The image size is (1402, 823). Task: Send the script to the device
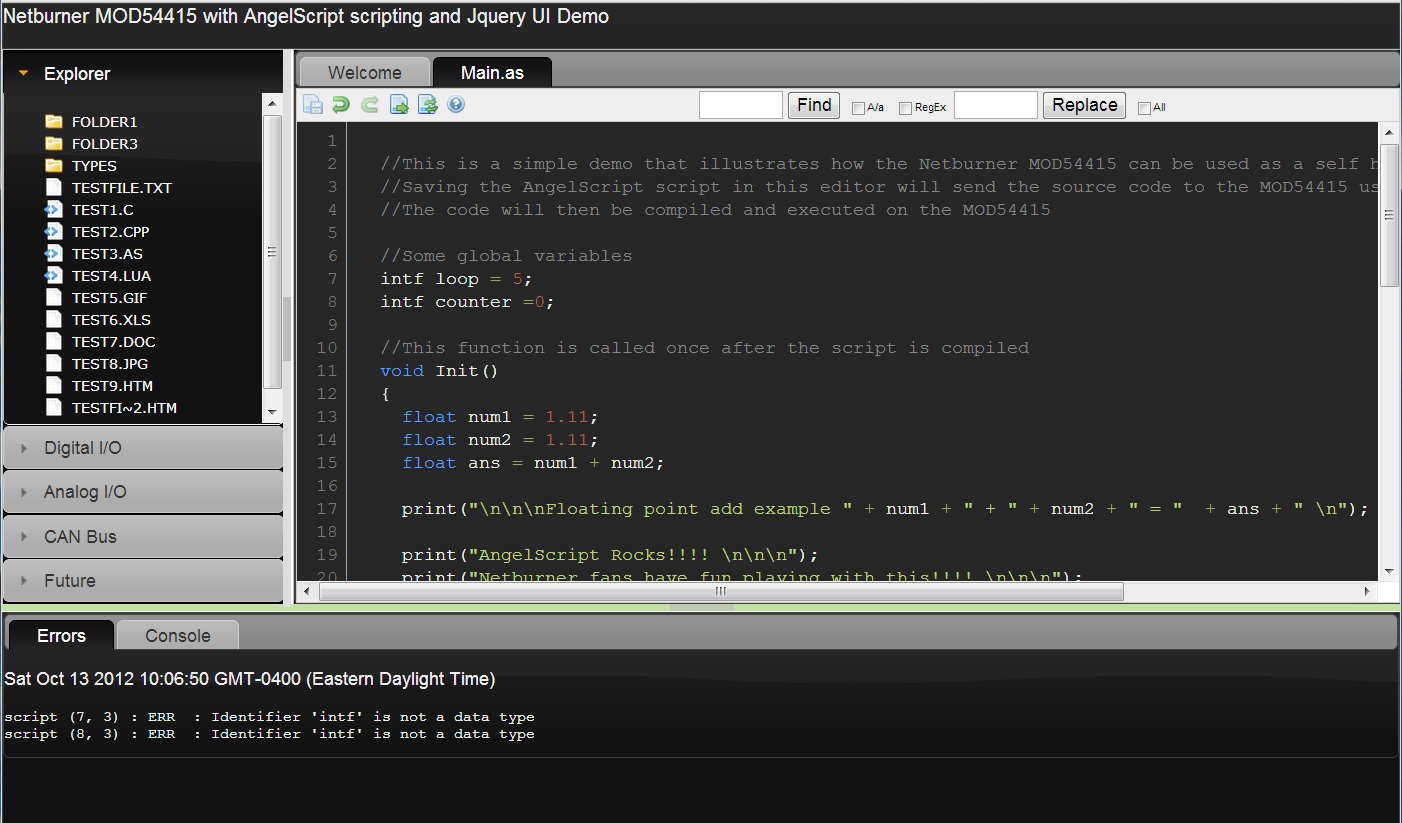coord(398,104)
